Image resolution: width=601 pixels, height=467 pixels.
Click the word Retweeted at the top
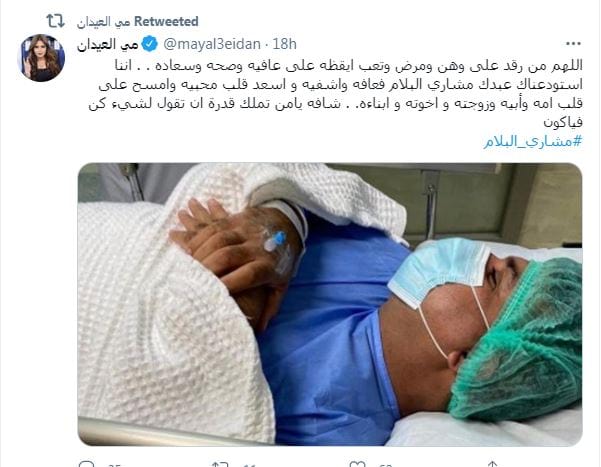[x=166, y=21]
